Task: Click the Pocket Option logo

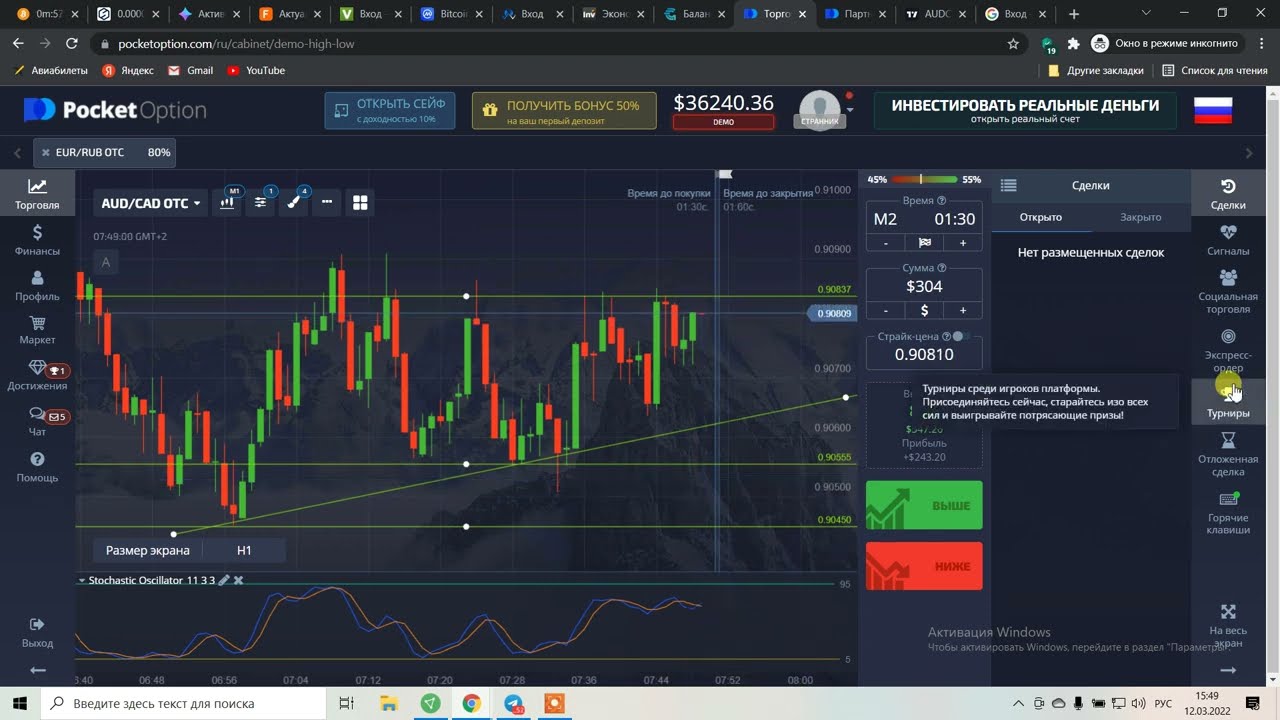Action: 116,110
